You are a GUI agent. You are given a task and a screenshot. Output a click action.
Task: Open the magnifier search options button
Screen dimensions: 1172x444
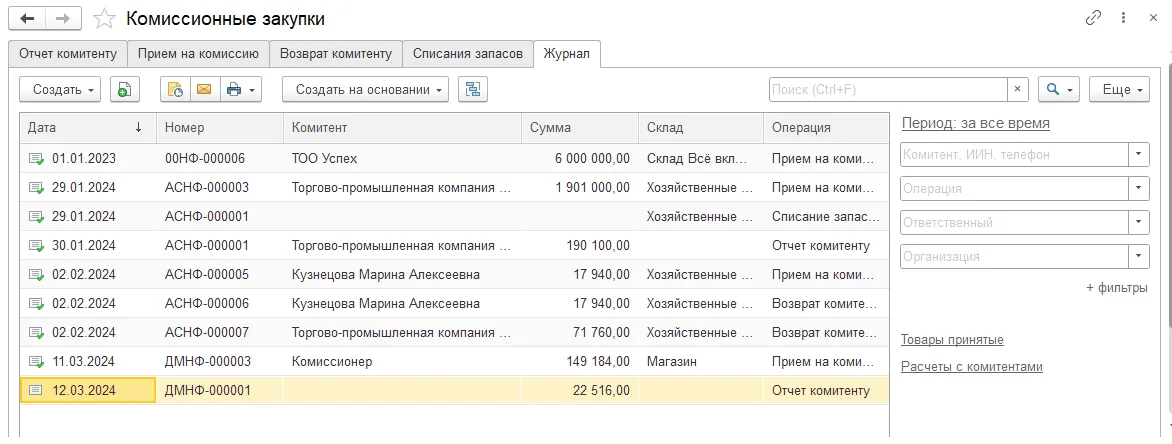tap(1059, 90)
